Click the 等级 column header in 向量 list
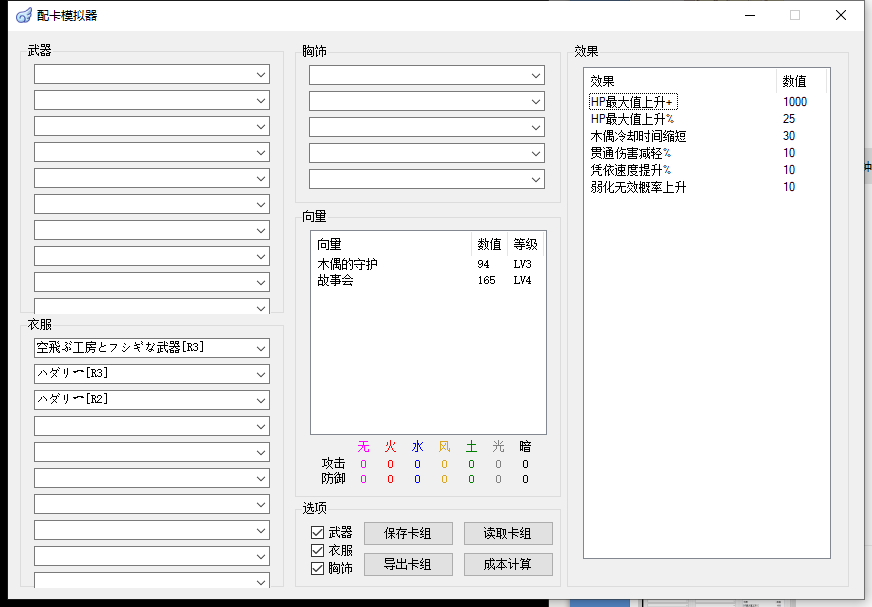 click(x=525, y=244)
